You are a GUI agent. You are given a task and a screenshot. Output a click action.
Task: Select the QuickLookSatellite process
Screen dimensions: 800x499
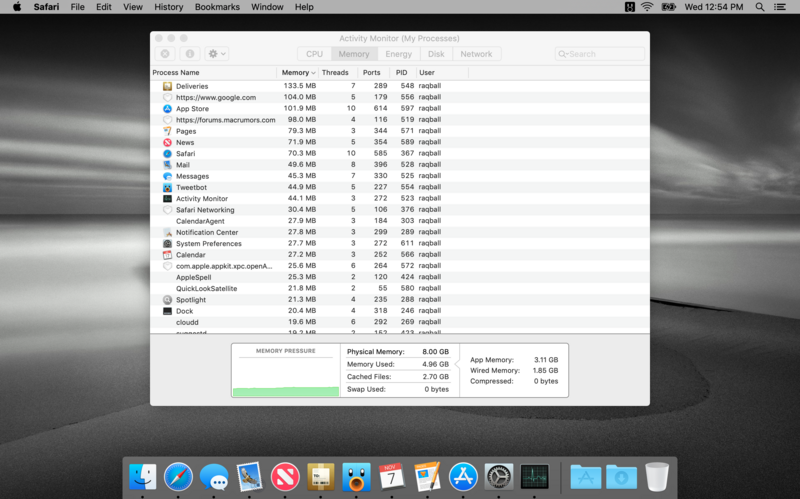pos(400,288)
